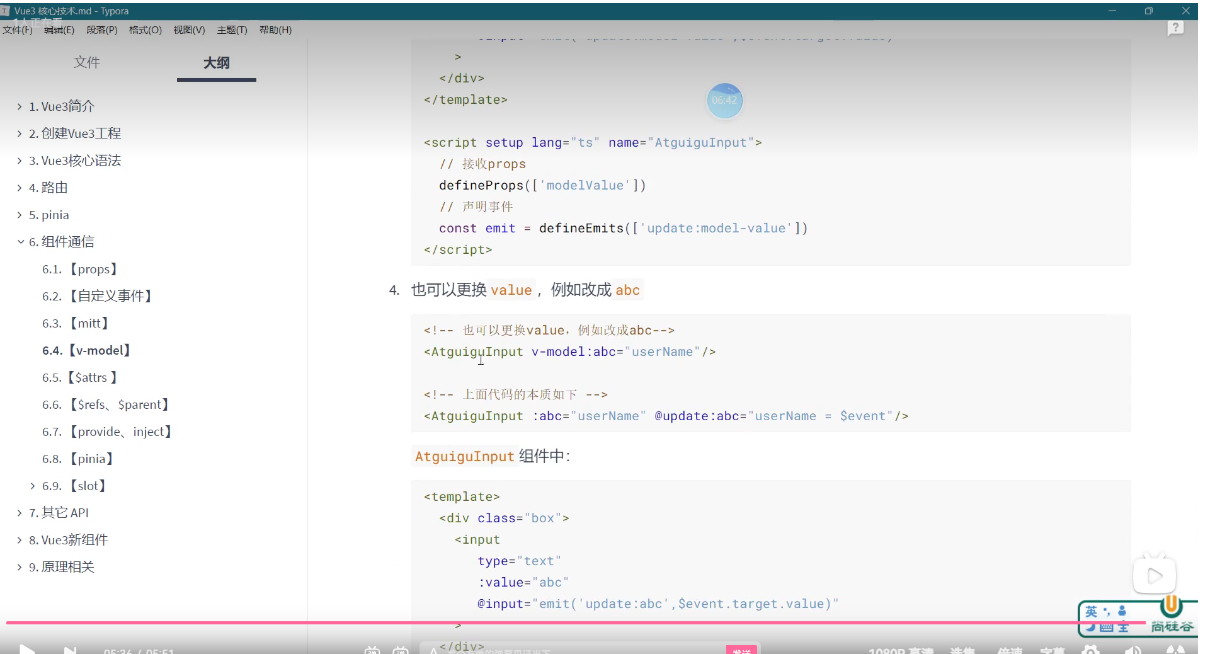This screenshot has width=1205, height=654.
Task: Expand the 5. pinia chevron
Action: 19,214
